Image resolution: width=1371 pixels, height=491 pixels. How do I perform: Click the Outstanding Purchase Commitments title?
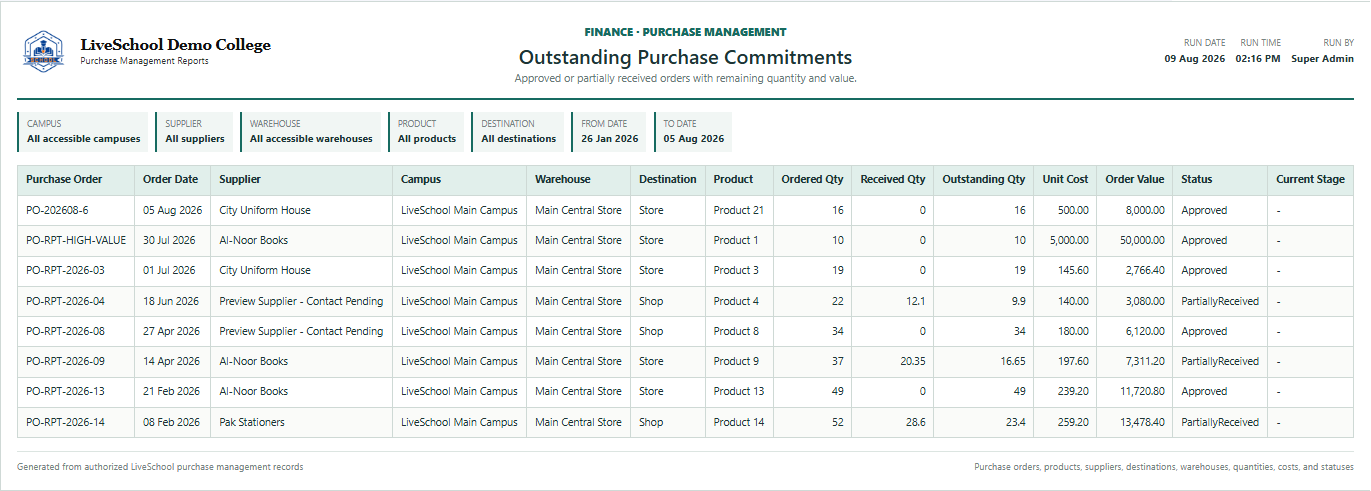(x=685, y=58)
